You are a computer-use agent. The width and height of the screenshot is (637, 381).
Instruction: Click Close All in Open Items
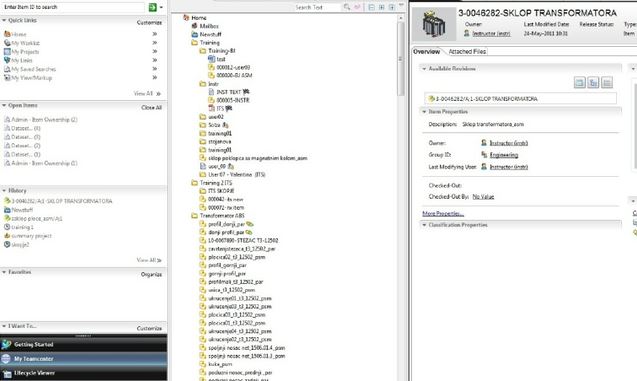coord(152,108)
